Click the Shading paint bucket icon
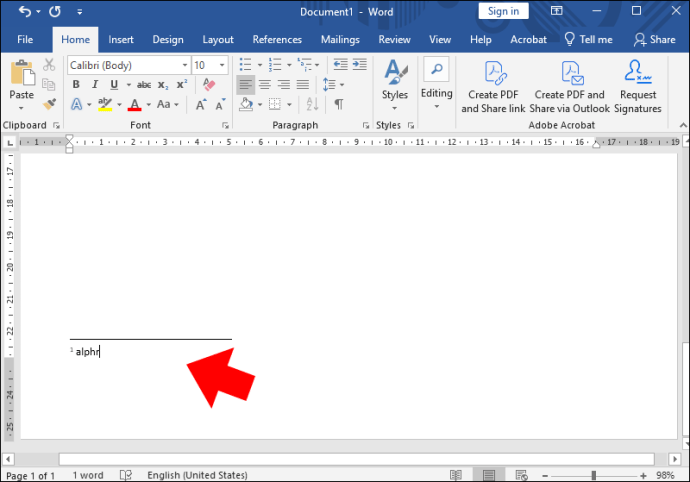690x482 pixels. coord(246,104)
